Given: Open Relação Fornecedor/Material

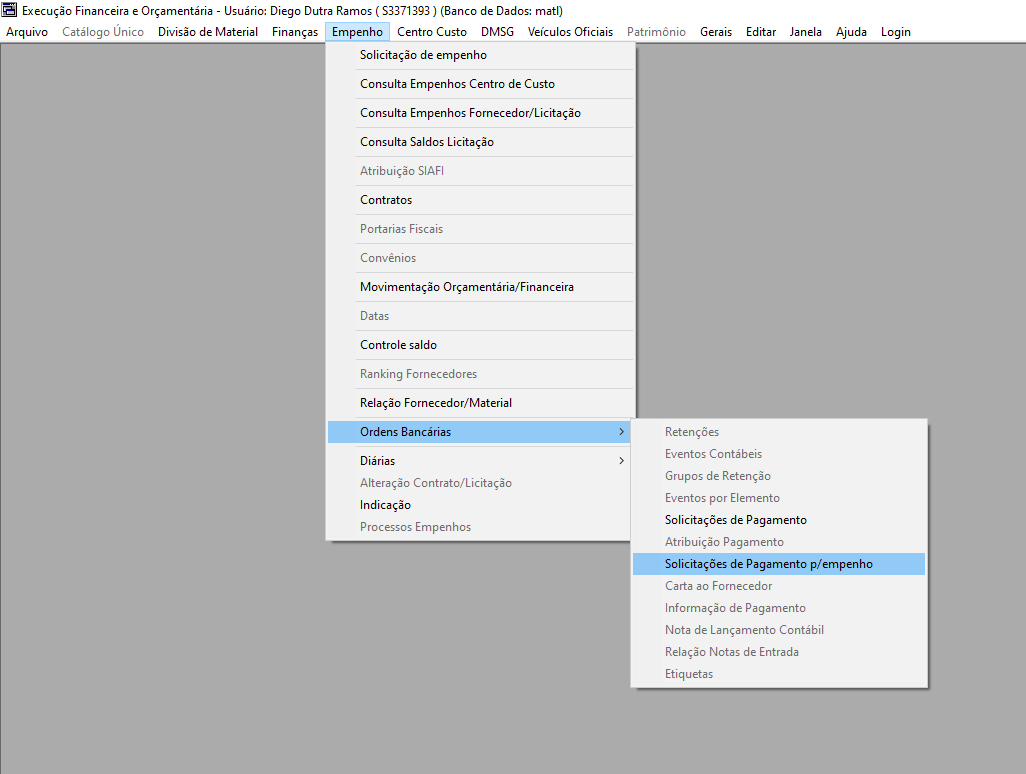Looking at the screenshot, I should coord(436,403).
